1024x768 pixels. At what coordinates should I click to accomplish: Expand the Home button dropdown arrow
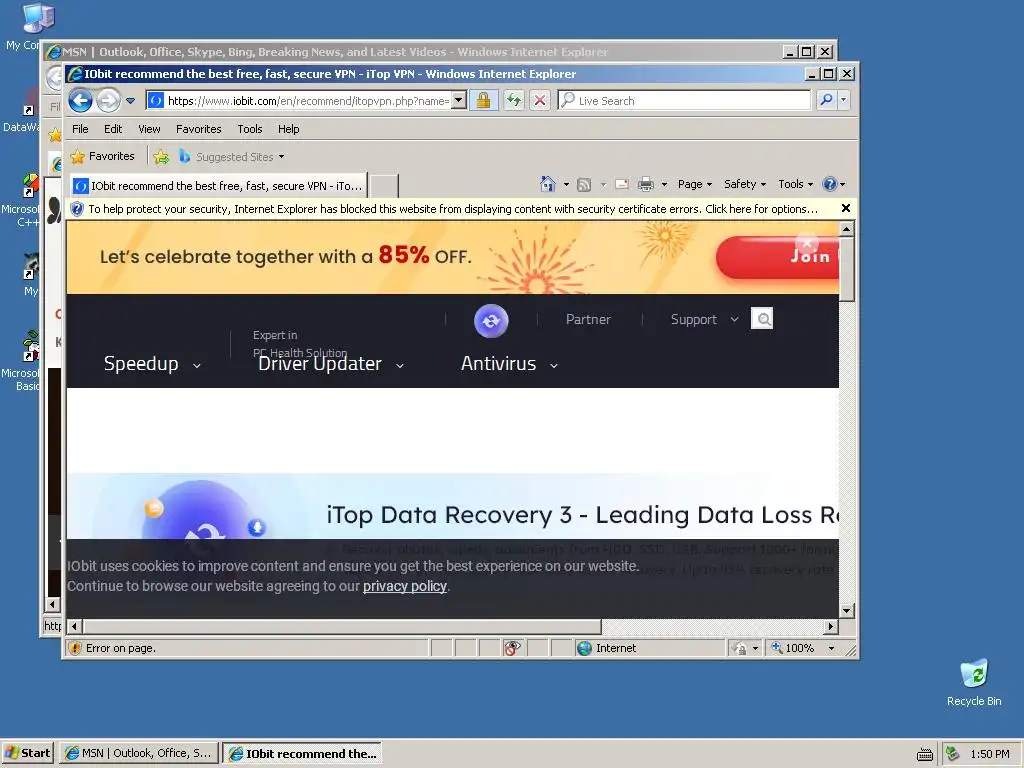(x=566, y=185)
